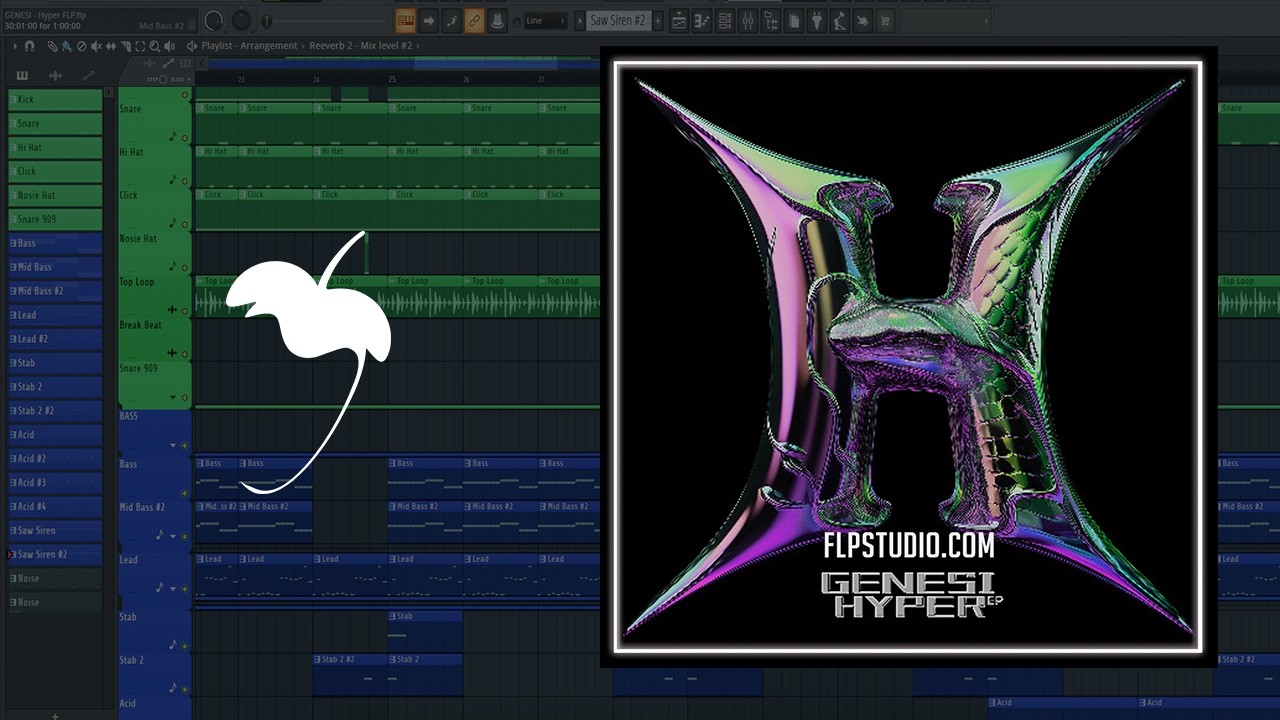Expand the Lead track arrow
This screenshot has width=1280, height=720.
point(172,588)
